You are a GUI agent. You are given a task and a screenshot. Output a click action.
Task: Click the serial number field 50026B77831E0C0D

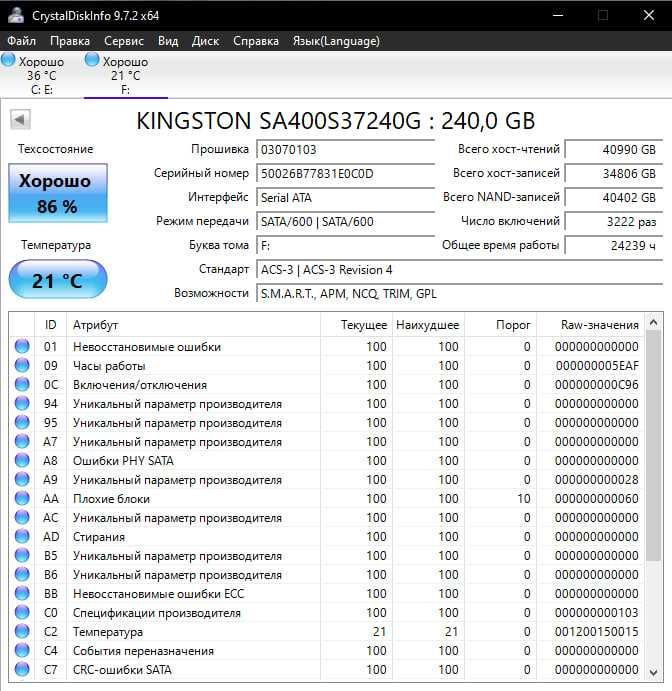click(345, 174)
